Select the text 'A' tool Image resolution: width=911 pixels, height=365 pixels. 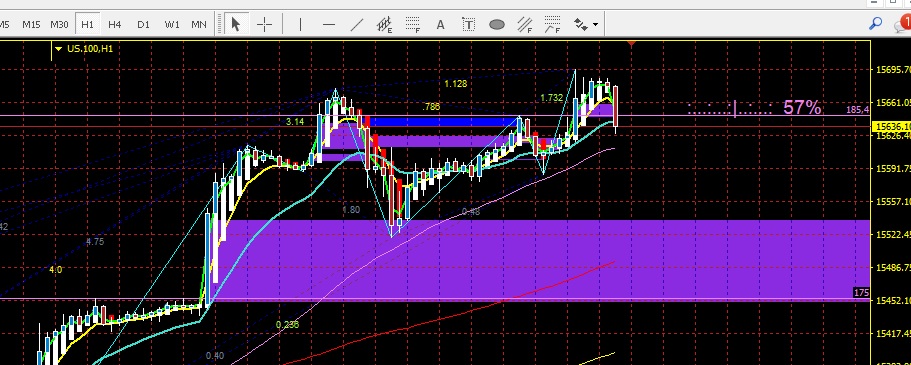pyautogui.click(x=440, y=24)
